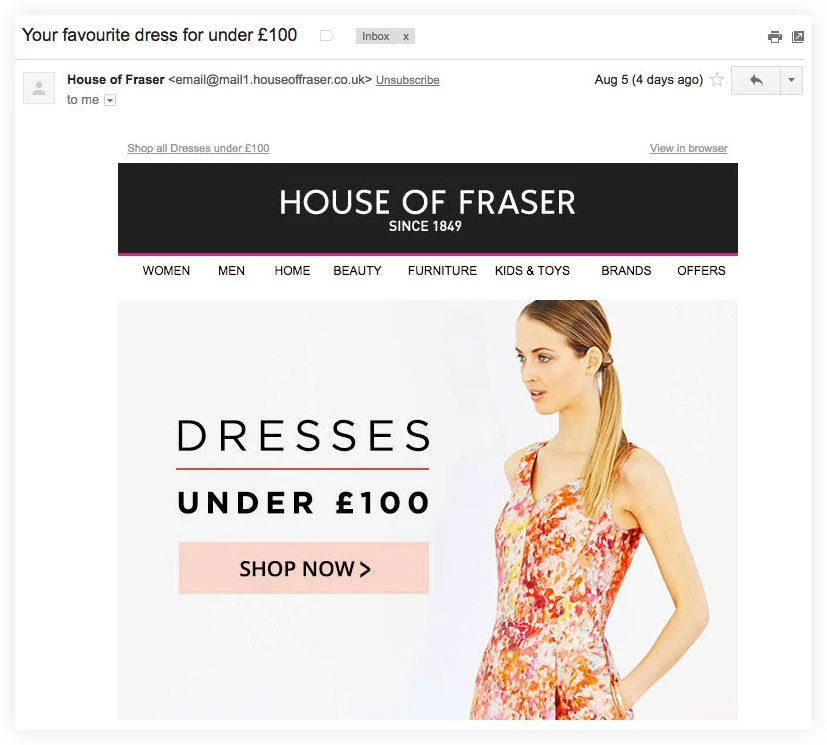Screen dimensions: 827x745
Task: Click 'View in browser' link
Action: [x=688, y=148]
